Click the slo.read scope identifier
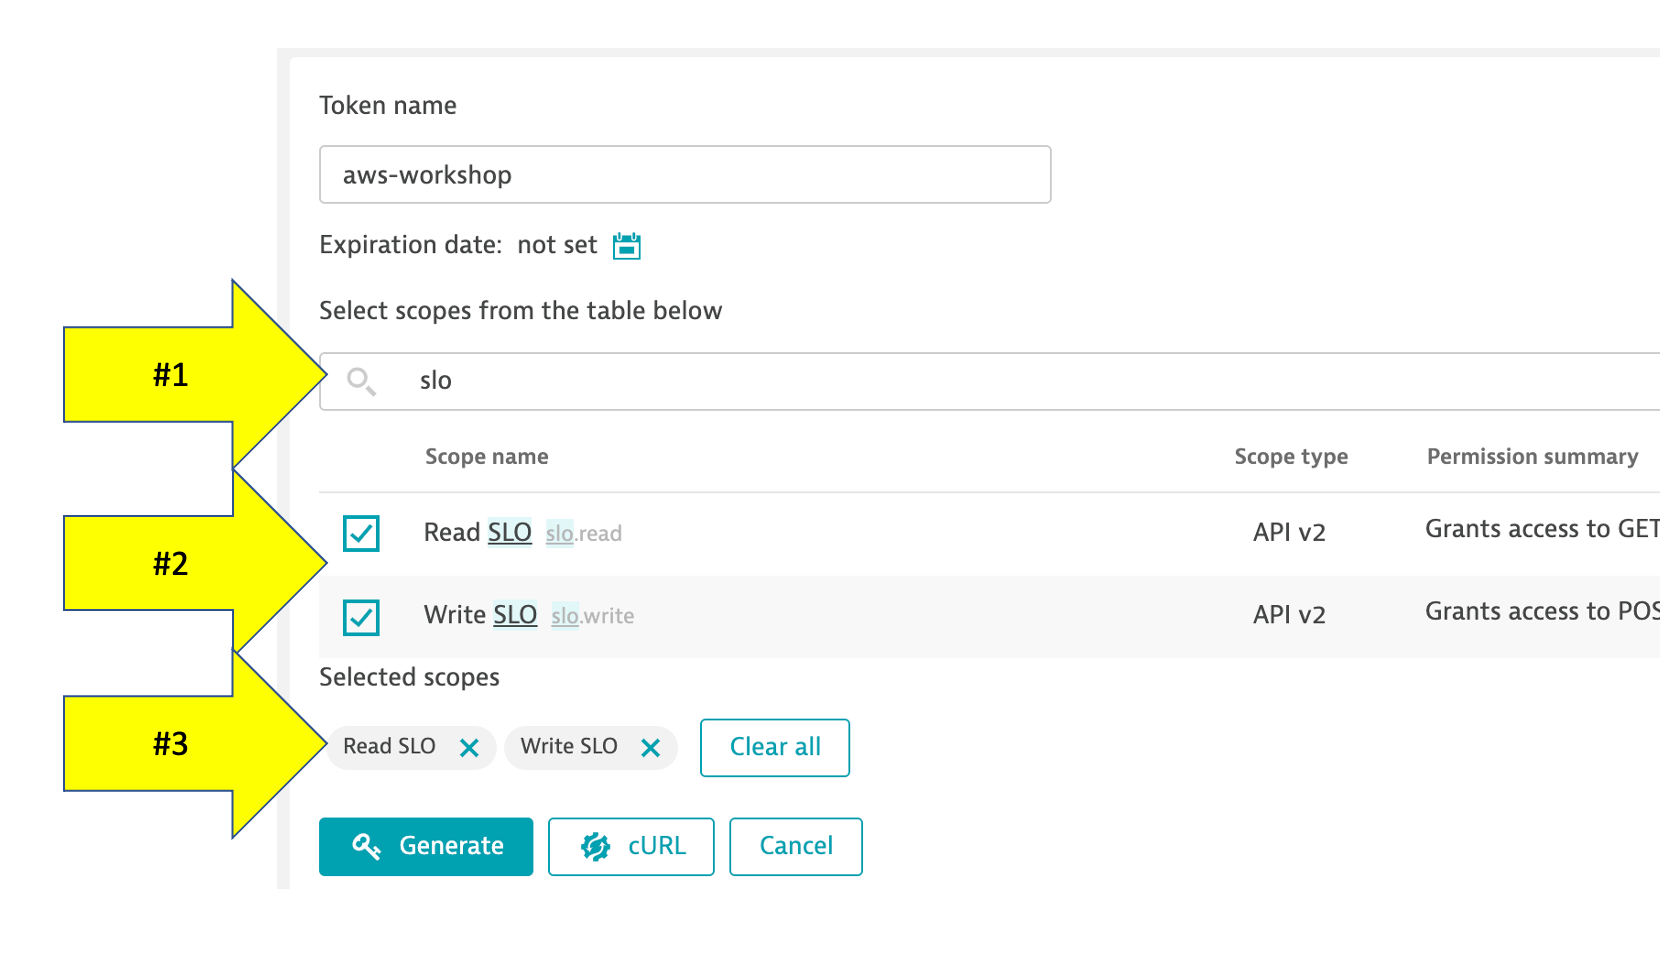The width and height of the screenshot is (1660, 964). [584, 534]
